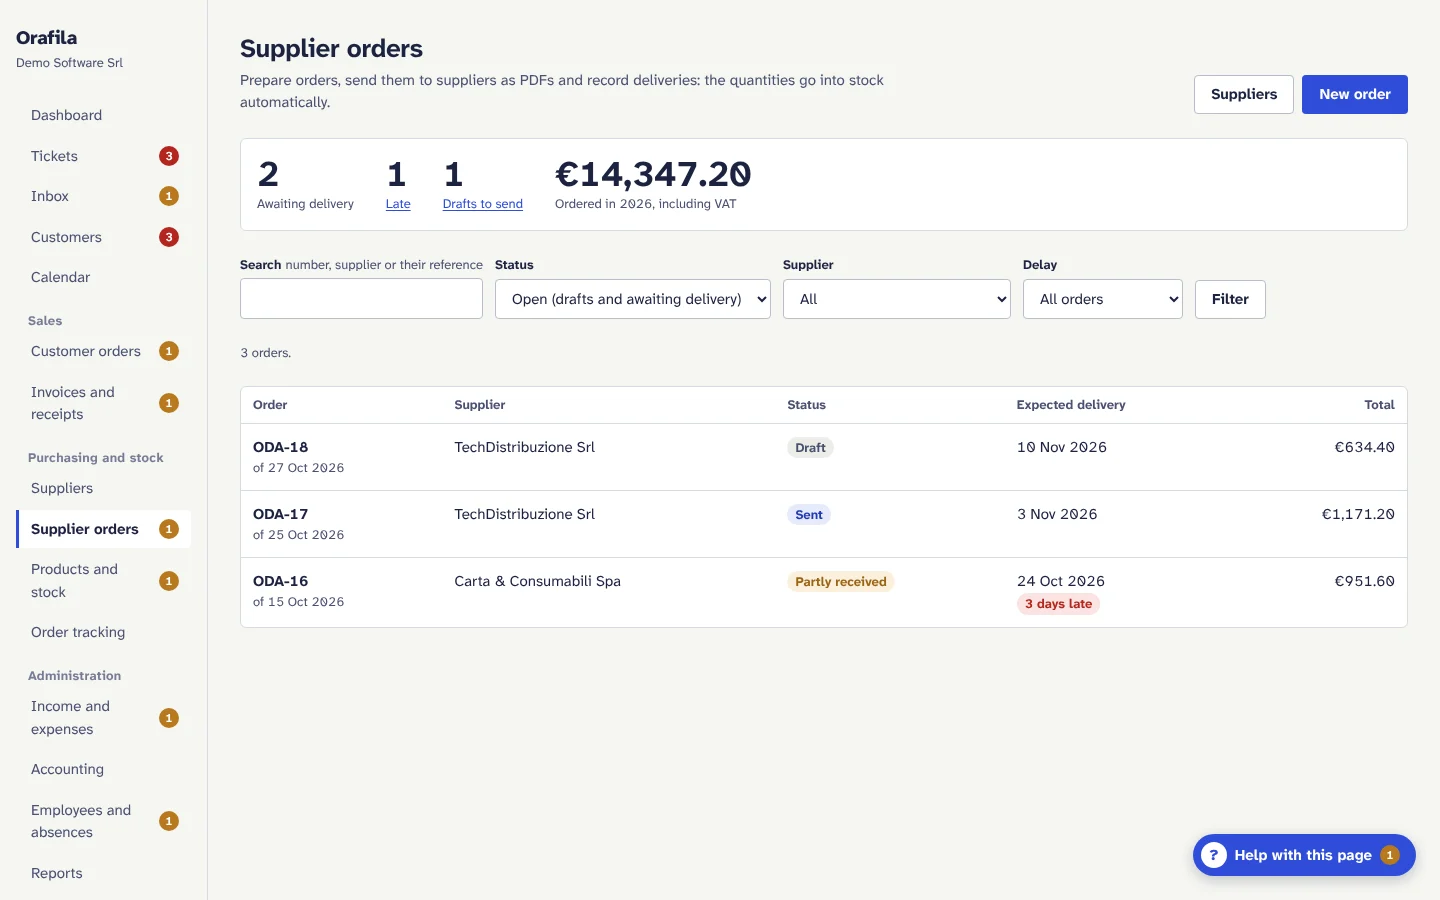Click the Sent status badge
Image resolution: width=1440 pixels, height=900 pixels.
pos(809,515)
